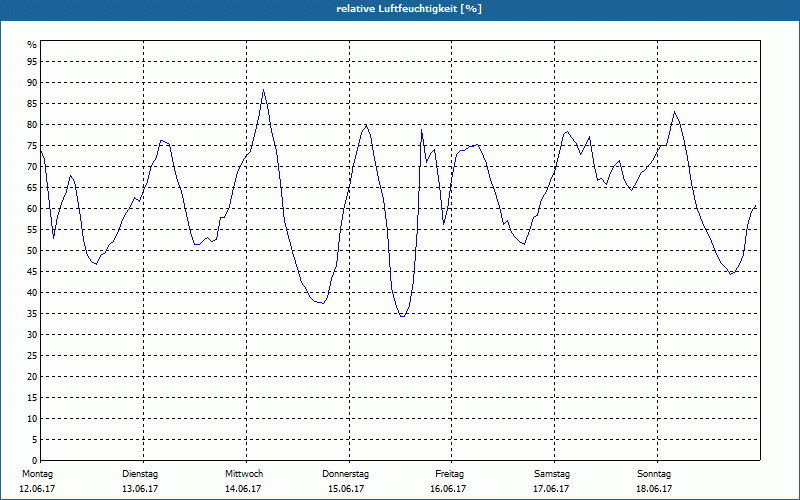Click the 'Samstag' day label
The width and height of the screenshot is (800, 500).
tap(552, 474)
